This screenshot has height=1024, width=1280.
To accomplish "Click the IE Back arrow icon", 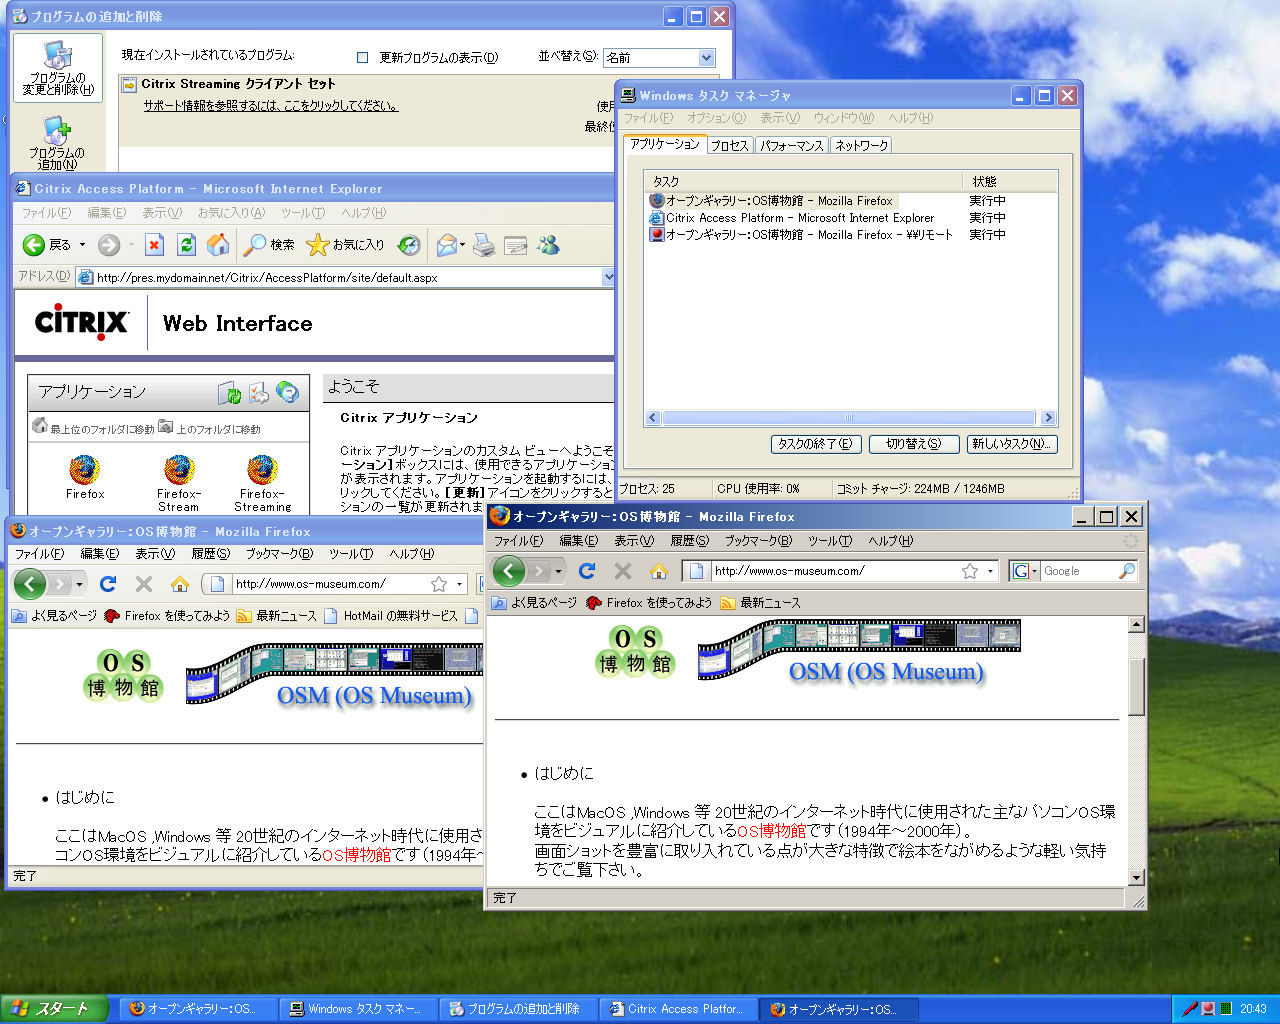I will click(x=34, y=245).
